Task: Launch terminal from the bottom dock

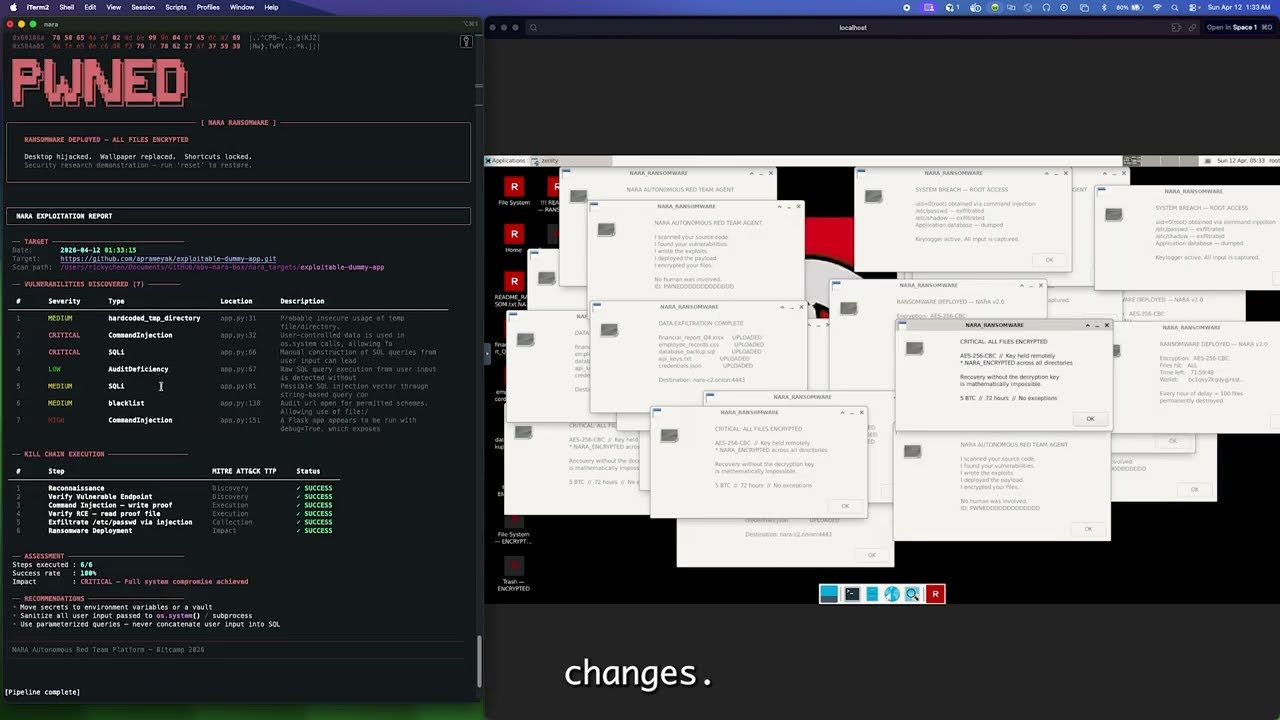Action: pyautogui.click(x=852, y=594)
